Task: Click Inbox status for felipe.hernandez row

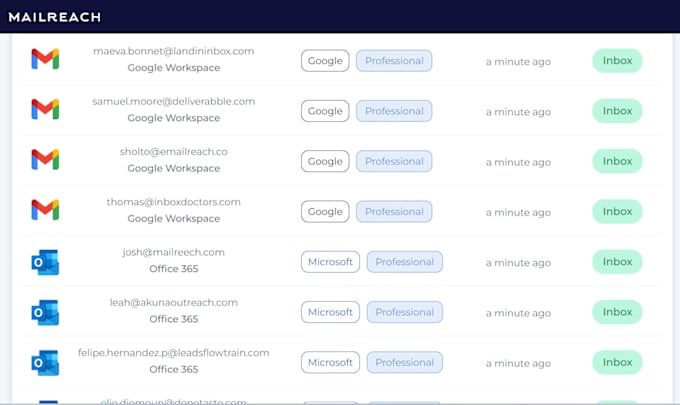Action: [617, 363]
